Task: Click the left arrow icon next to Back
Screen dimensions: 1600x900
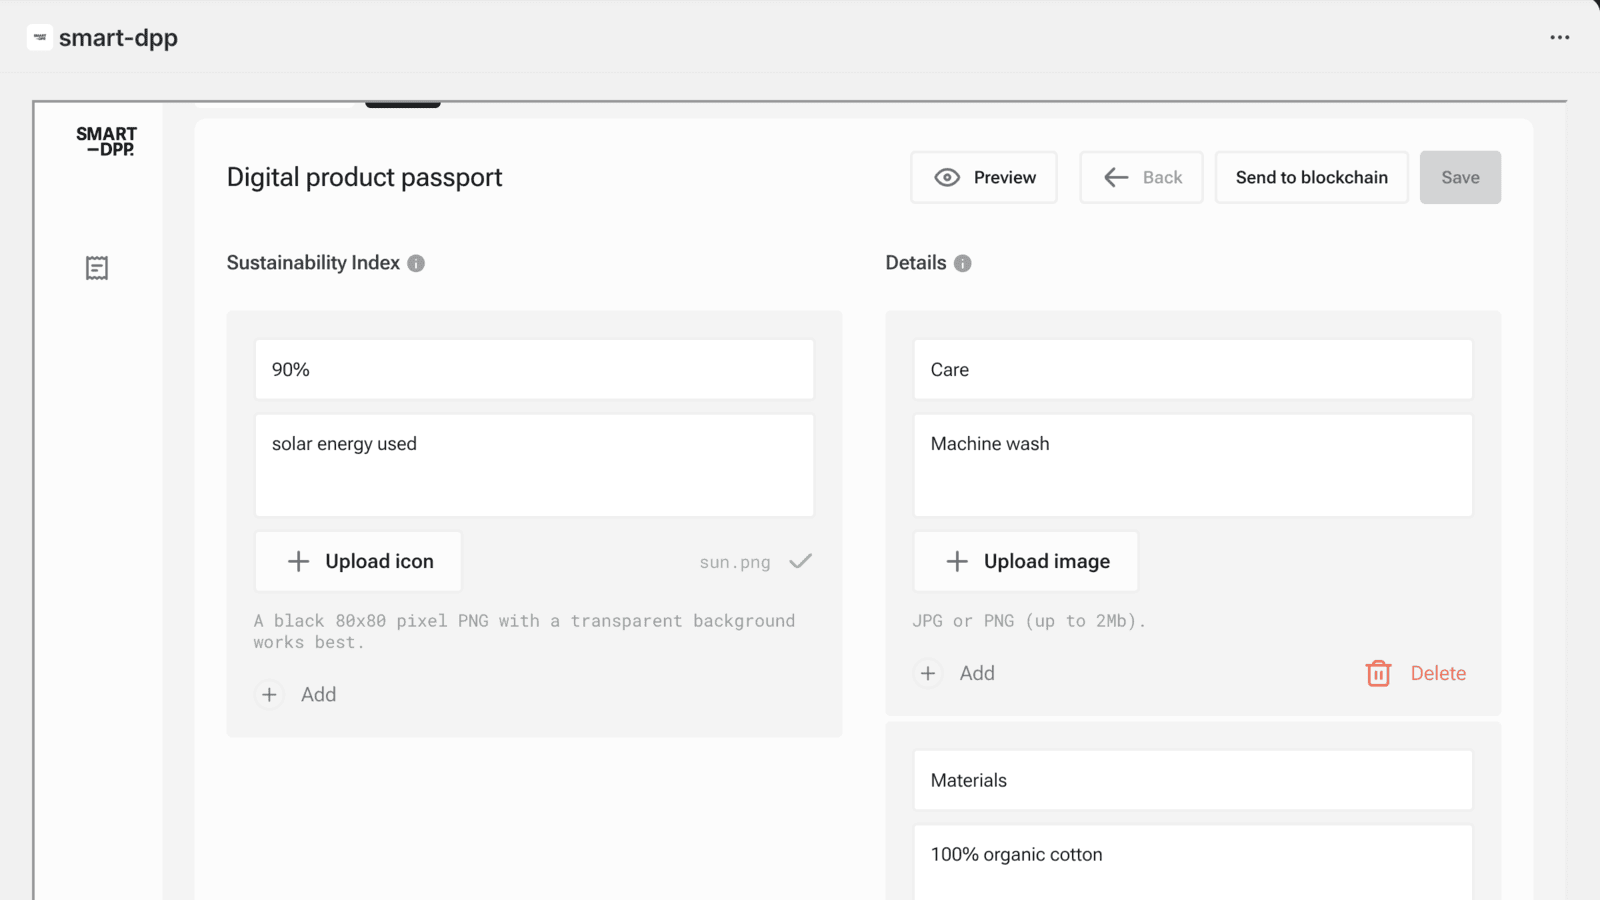Action: pos(1116,177)
